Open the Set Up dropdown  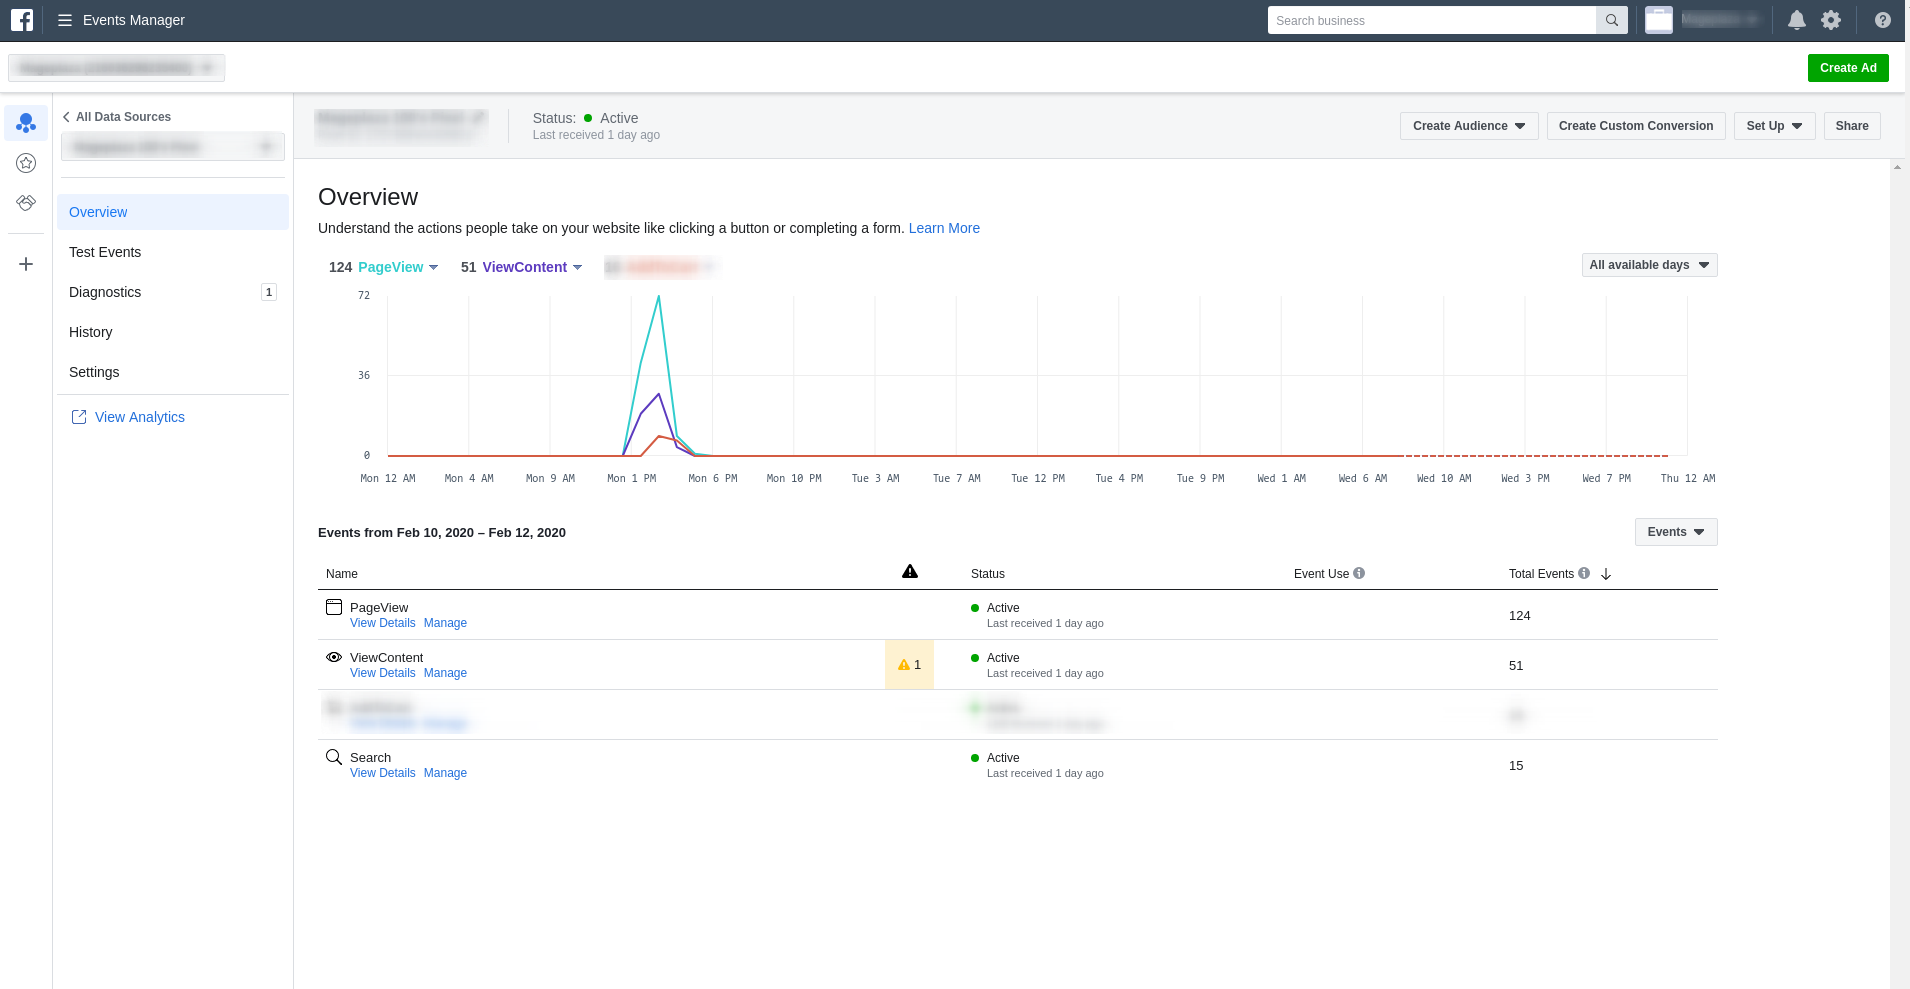click(1774, 126)
